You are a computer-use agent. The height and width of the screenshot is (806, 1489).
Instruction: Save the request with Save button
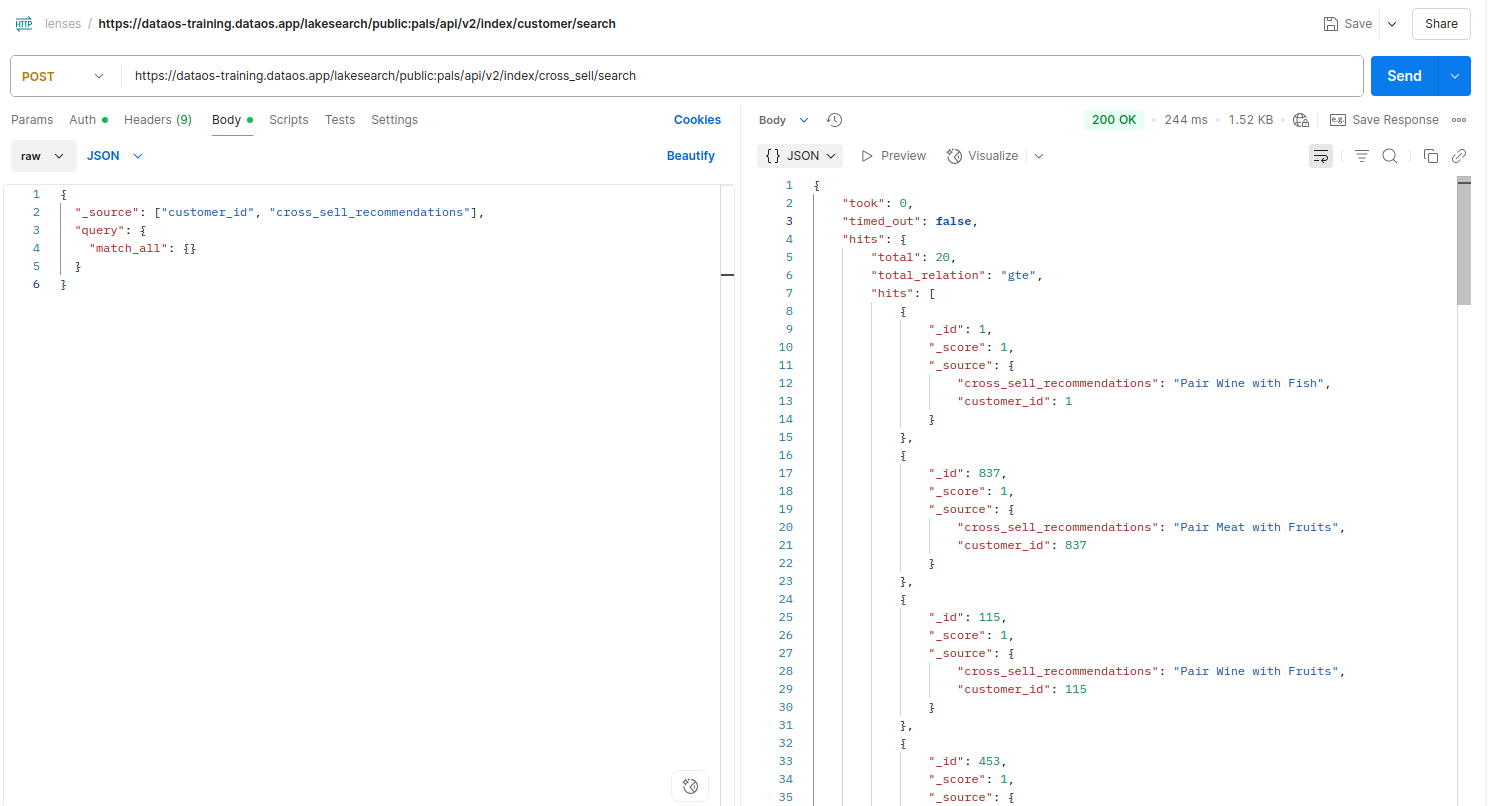tap(1347, 24)
